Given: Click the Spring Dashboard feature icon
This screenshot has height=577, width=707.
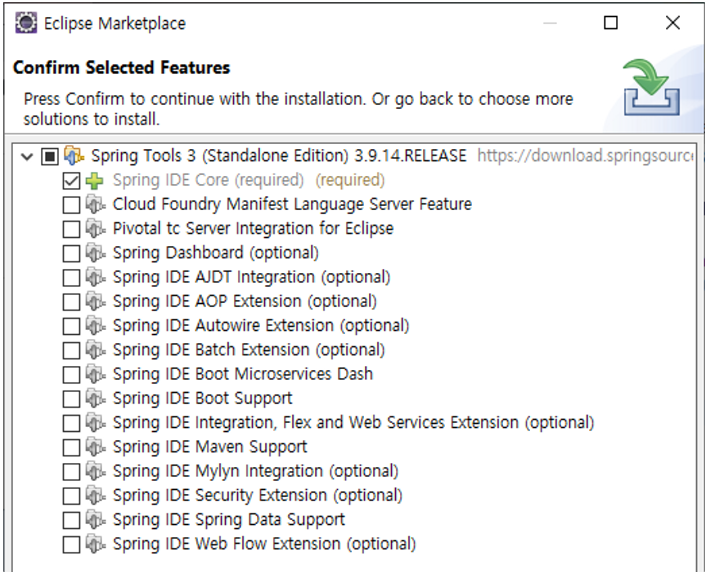Looking at the screenshot, I should 95,253.
